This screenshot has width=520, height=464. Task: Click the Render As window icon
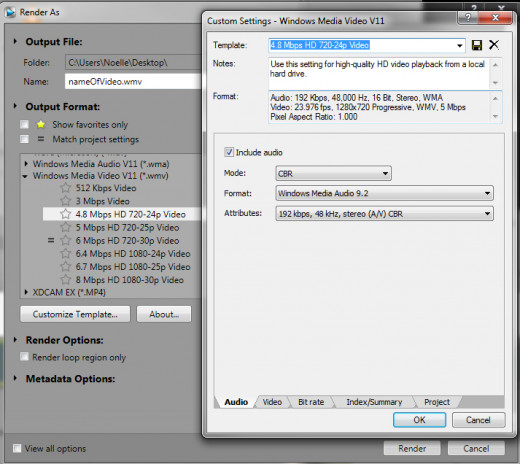[10, 12]
